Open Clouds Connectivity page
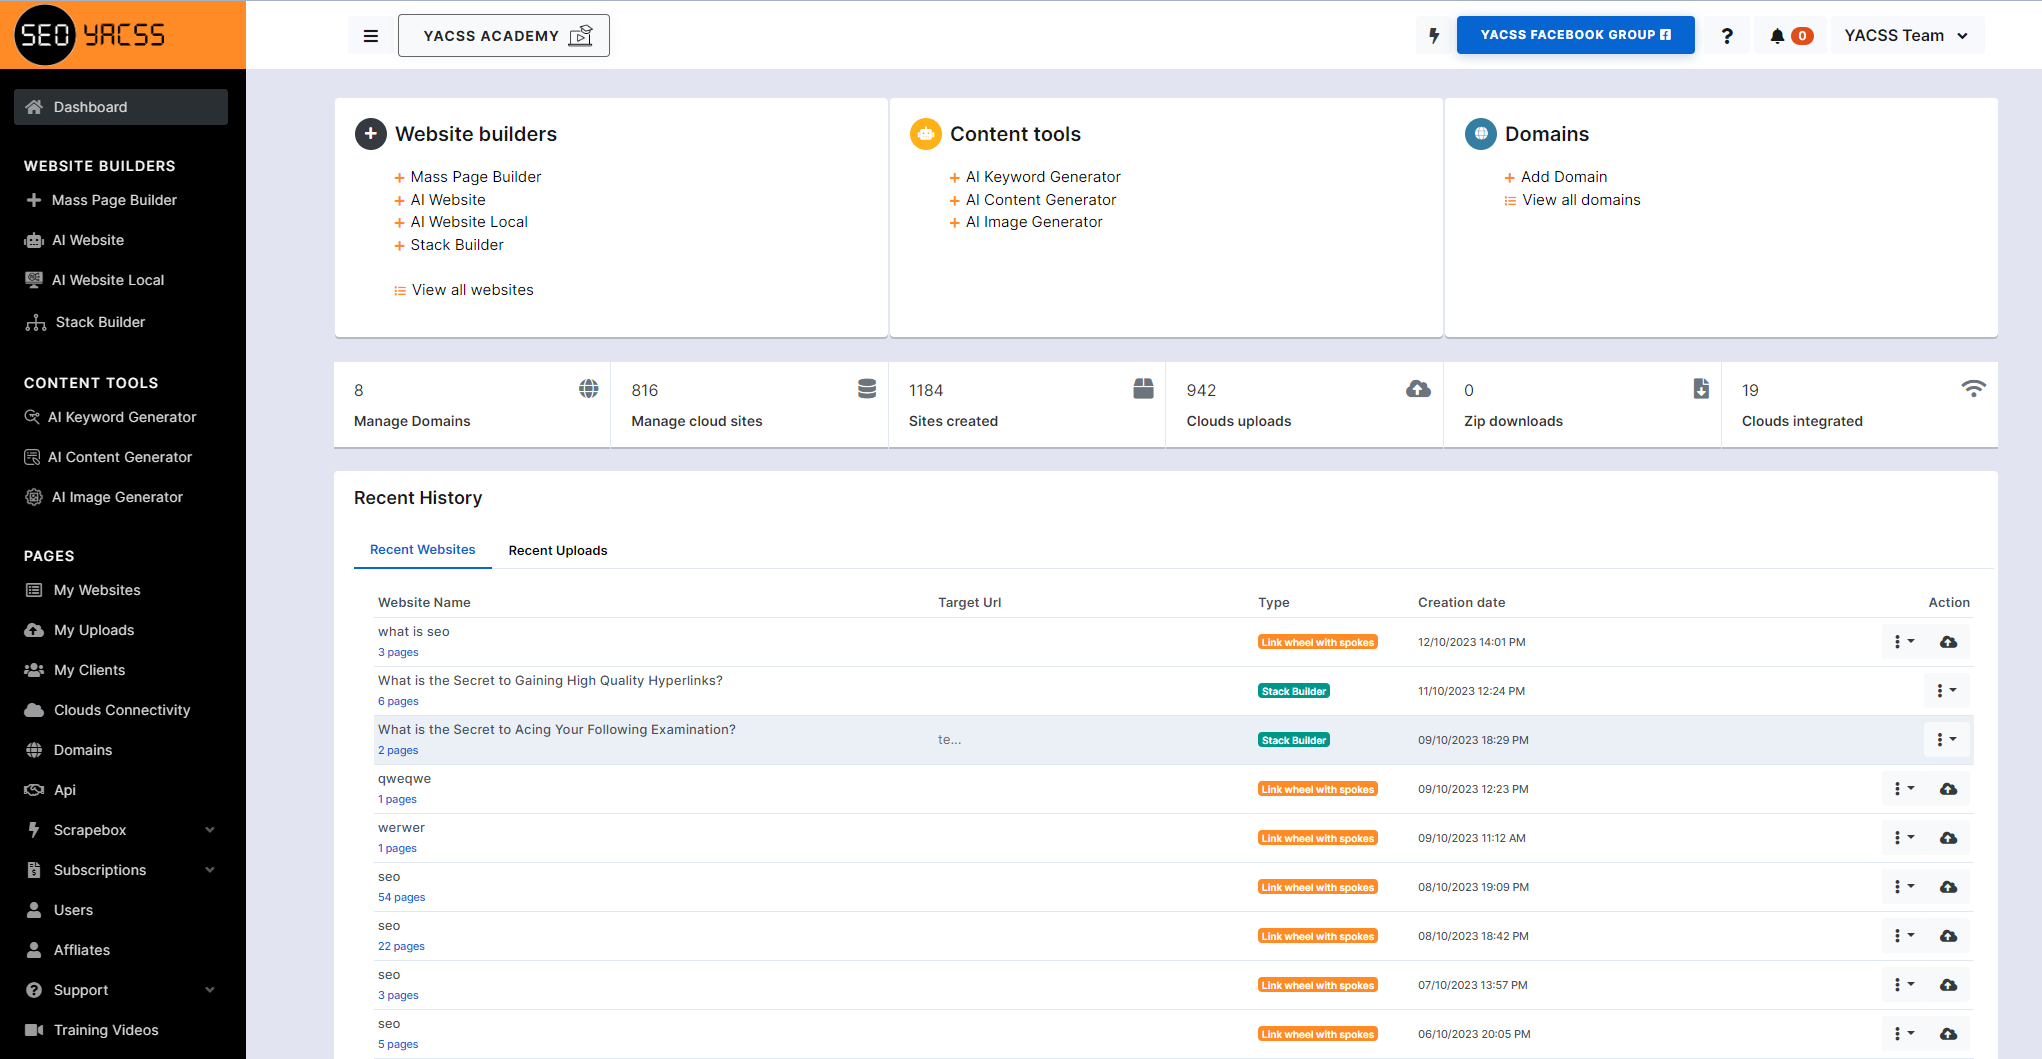 click(x=121, y=710)
